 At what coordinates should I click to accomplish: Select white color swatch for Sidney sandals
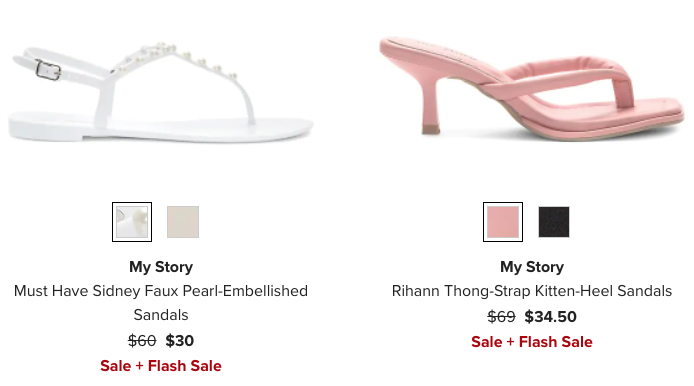[x=132, y=222]
